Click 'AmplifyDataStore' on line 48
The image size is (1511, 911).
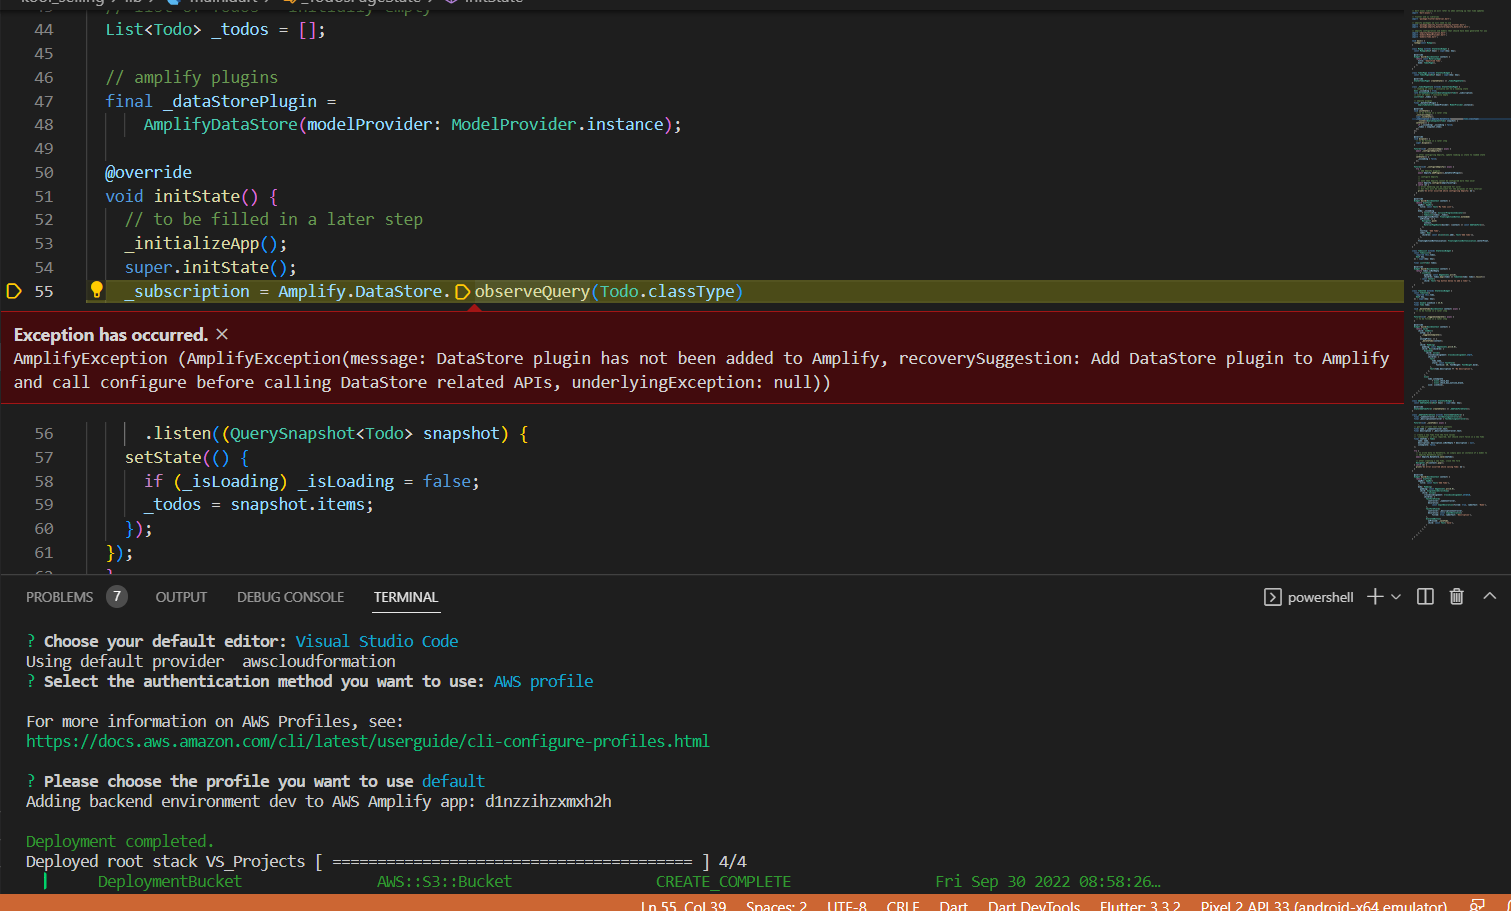tap(220, 124)
